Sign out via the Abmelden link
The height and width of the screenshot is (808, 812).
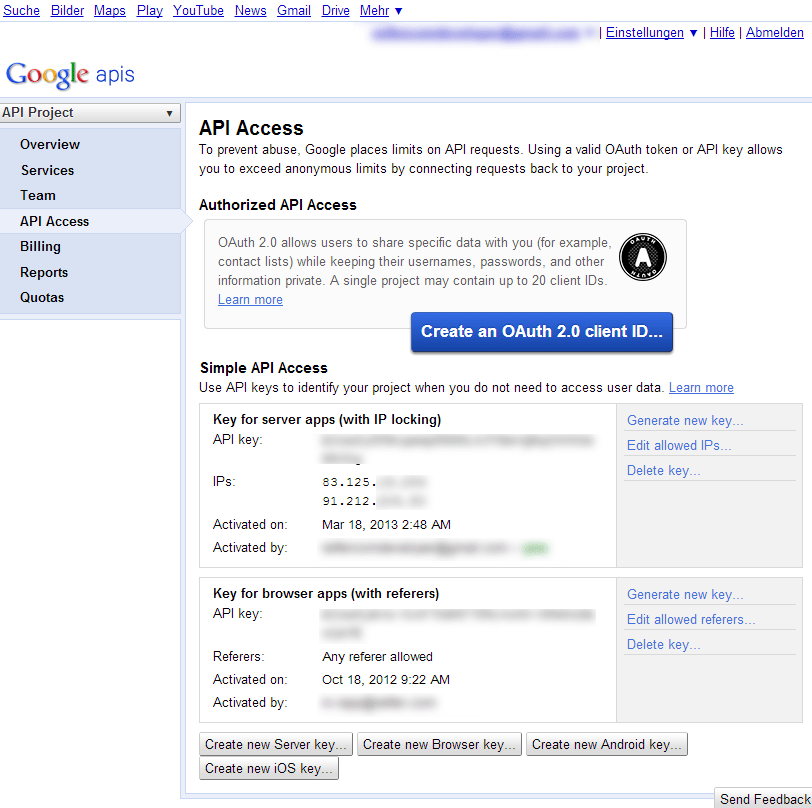[x=775, y=32]
